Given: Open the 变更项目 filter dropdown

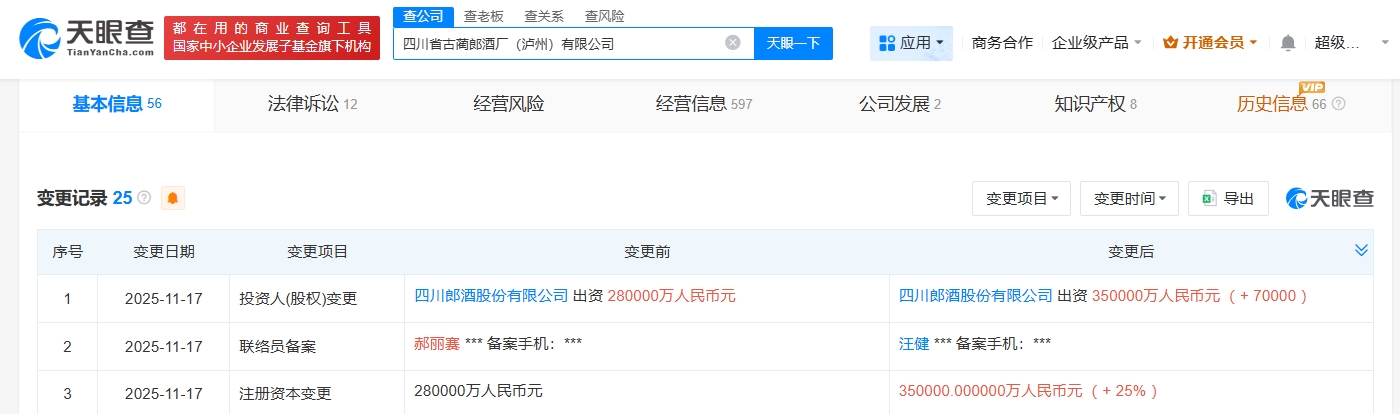Looking at the screenshot, I should 1022,198.
